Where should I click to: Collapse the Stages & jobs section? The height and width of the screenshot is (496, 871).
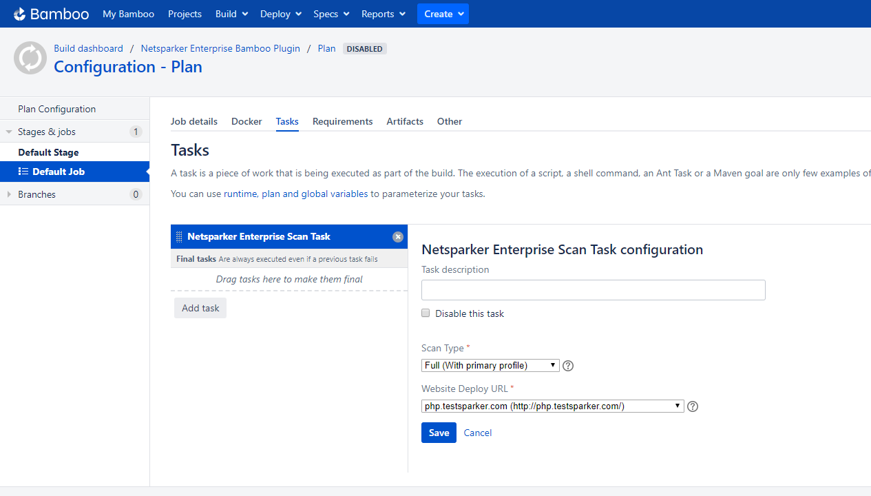click(9, 132)
